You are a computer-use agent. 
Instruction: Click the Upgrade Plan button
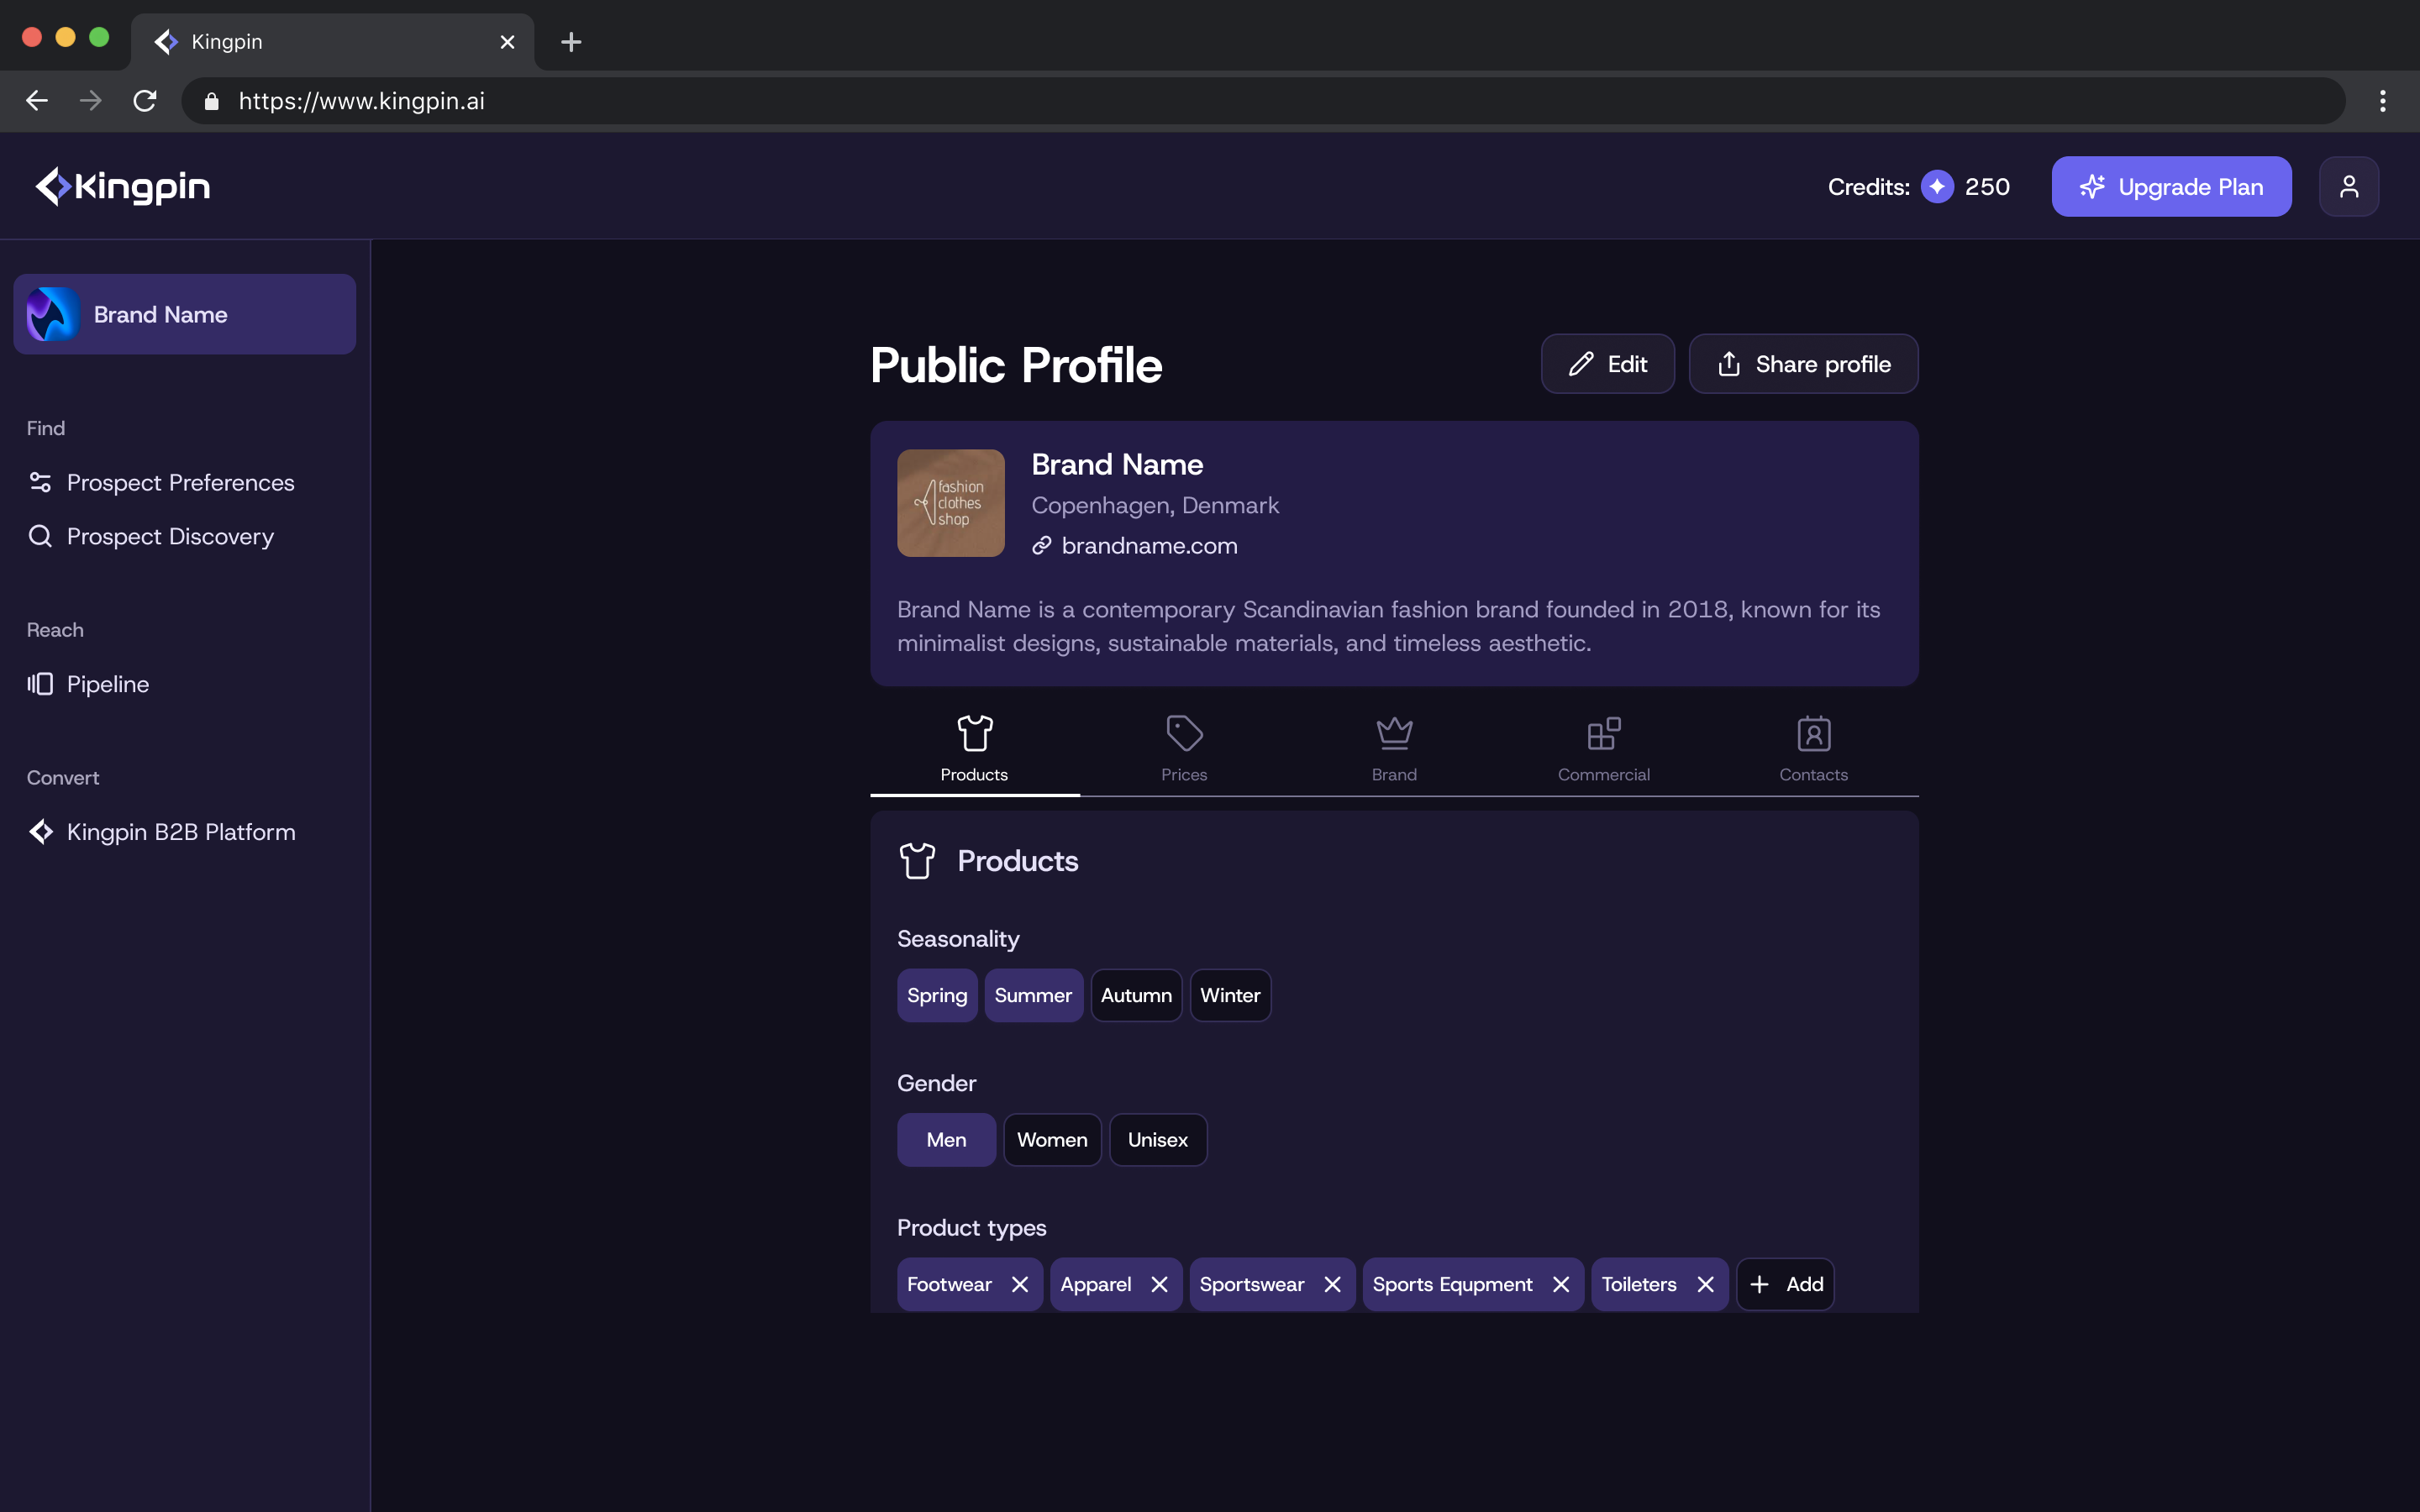coord(2171,186)
